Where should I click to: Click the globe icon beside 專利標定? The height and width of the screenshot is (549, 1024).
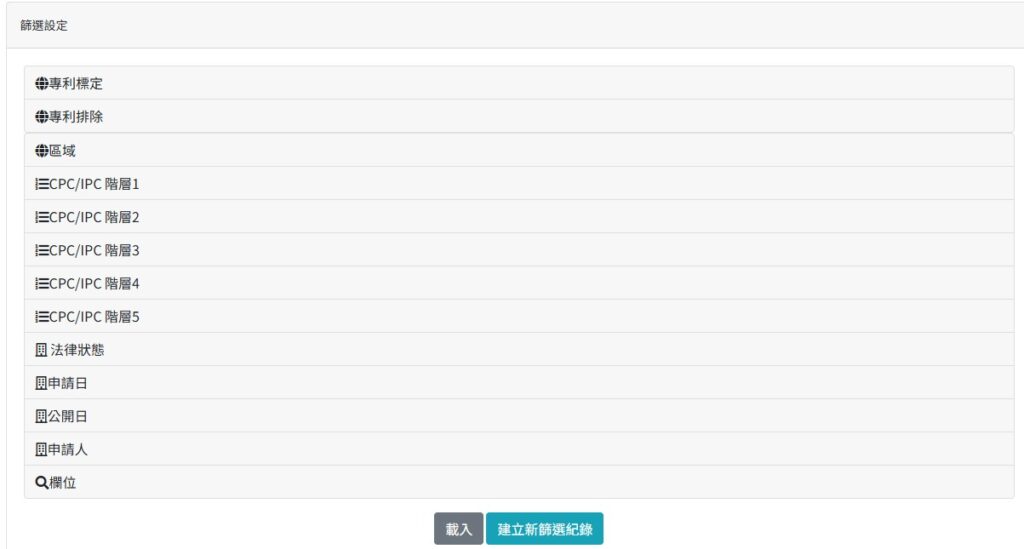coord(42,84)
